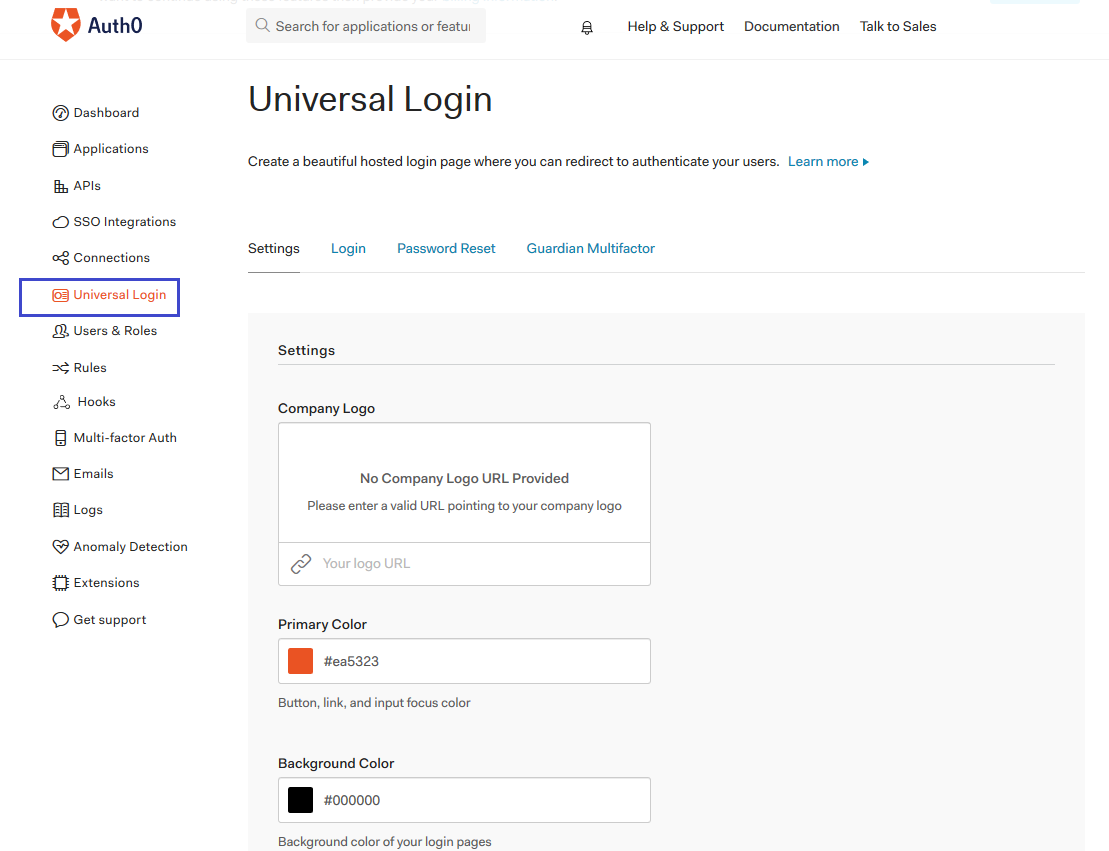
Task: Click the #000000 background color field
Action: point(464,800)
